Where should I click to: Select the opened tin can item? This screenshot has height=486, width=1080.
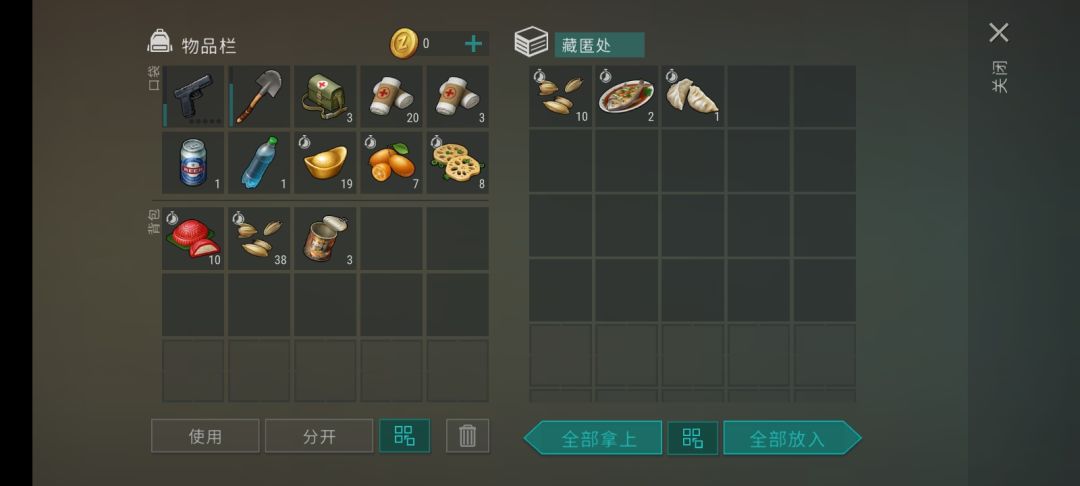(x=326, y=238)
